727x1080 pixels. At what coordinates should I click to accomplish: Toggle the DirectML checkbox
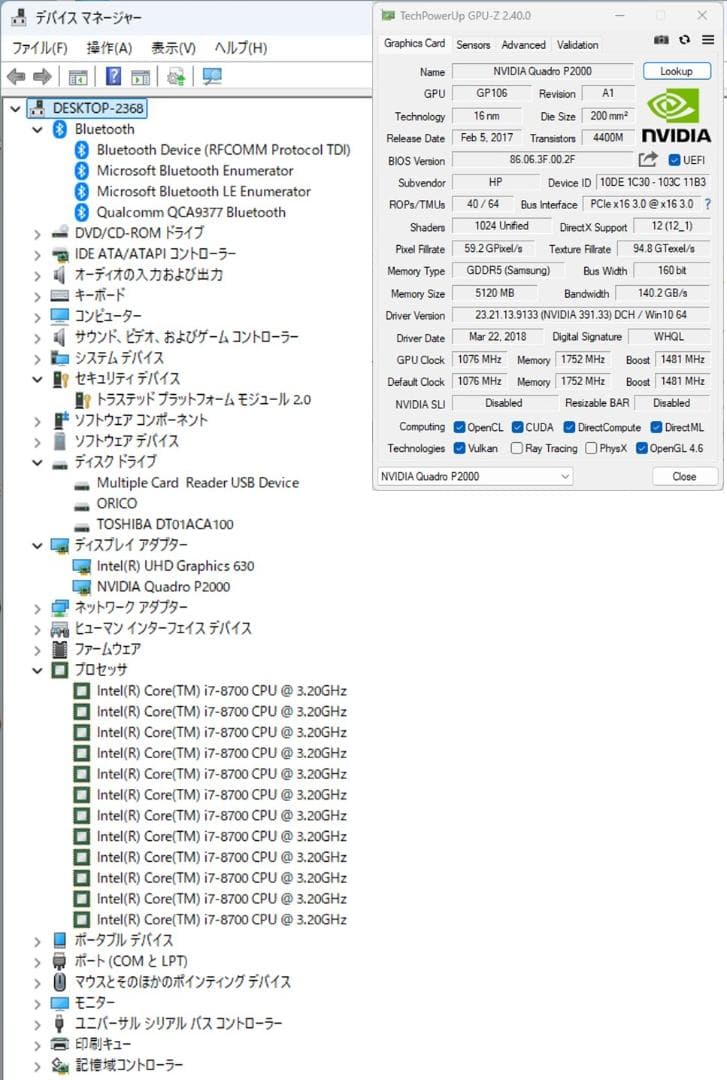coord(657,428)
